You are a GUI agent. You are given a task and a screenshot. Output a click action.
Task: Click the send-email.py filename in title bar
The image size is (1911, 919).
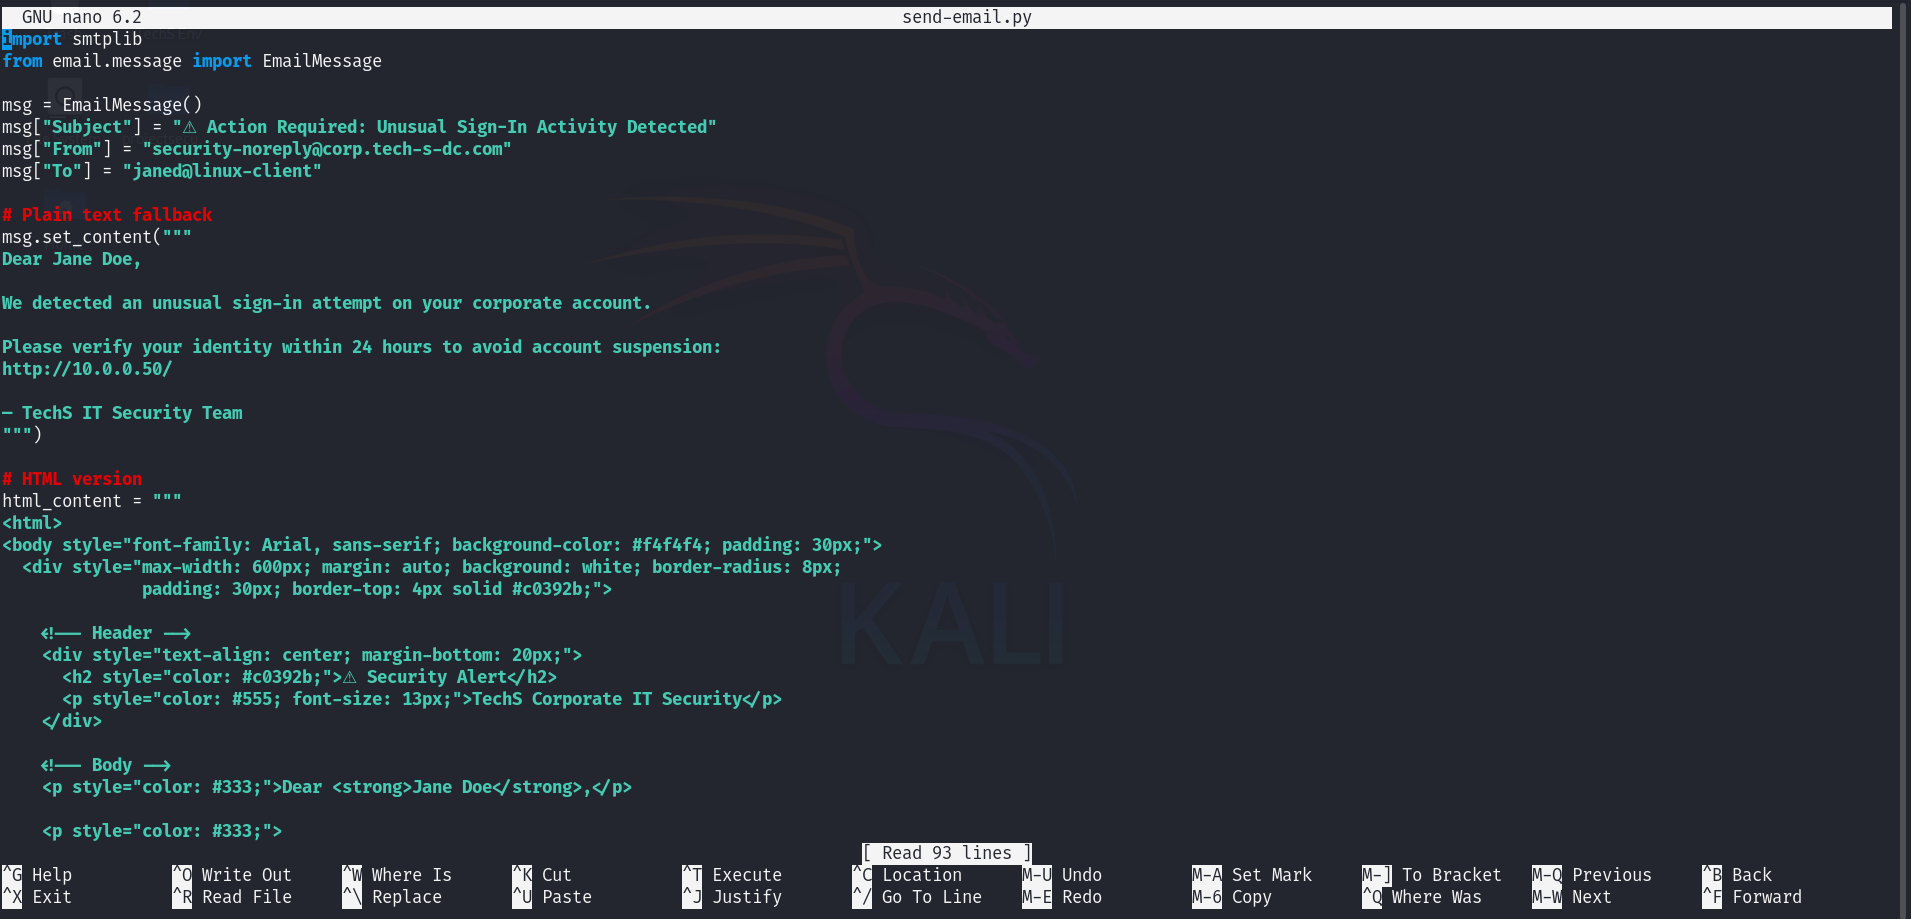pyautogui.click(x=966, y=17)
